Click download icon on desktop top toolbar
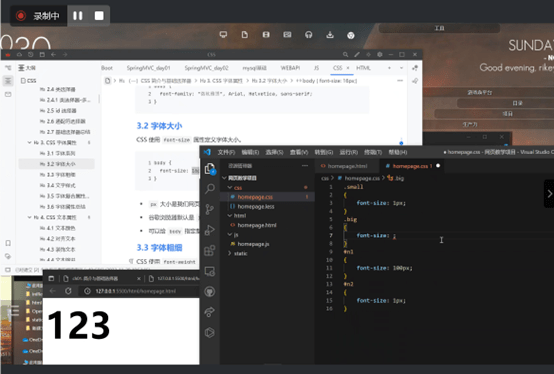 [330, 35]
